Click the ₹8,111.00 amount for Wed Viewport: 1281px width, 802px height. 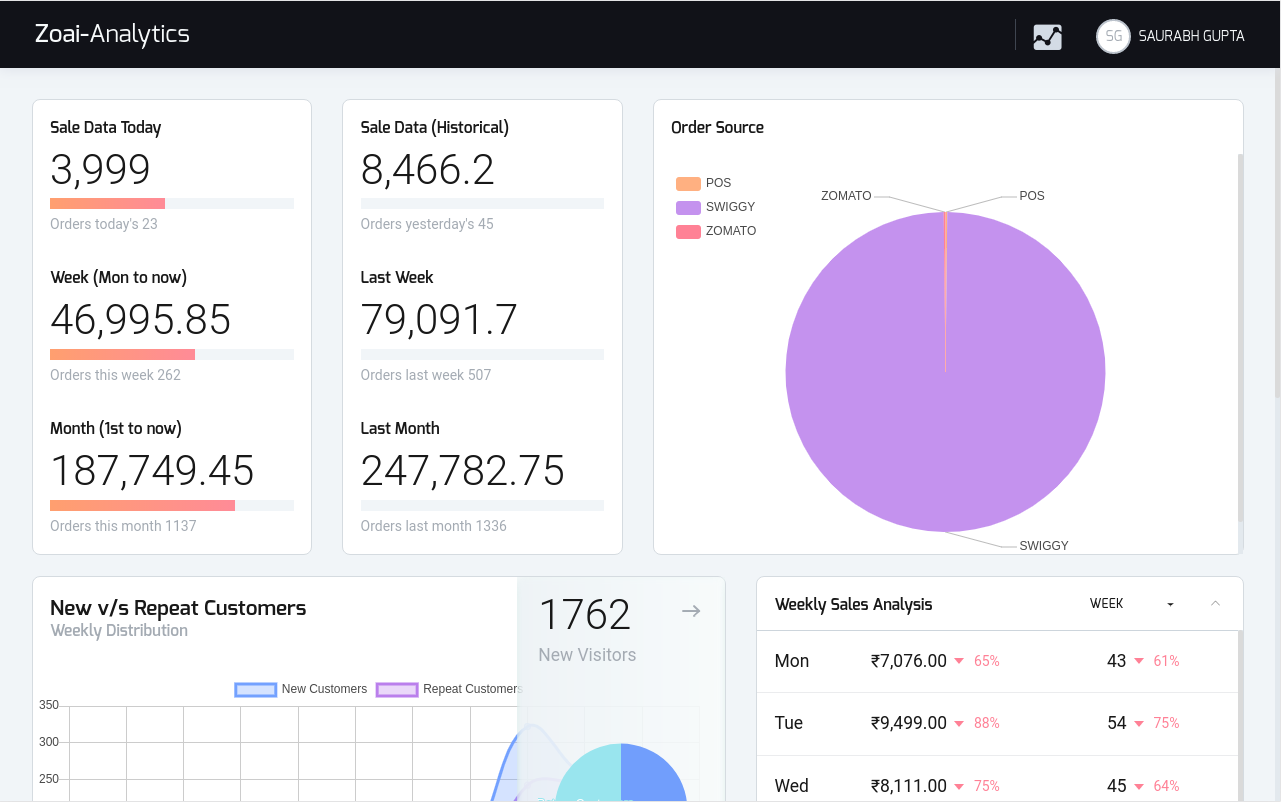[x=909, y=786]
